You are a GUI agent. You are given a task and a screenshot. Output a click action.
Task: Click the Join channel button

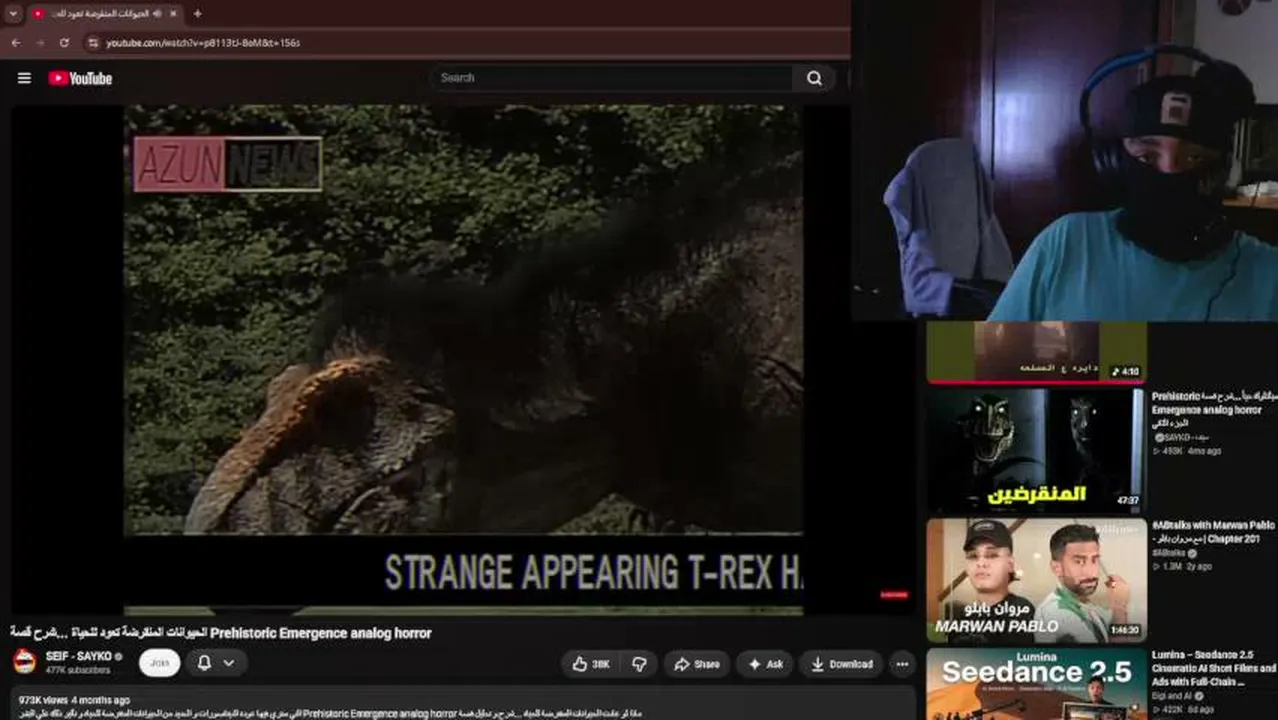coord(159,663)
